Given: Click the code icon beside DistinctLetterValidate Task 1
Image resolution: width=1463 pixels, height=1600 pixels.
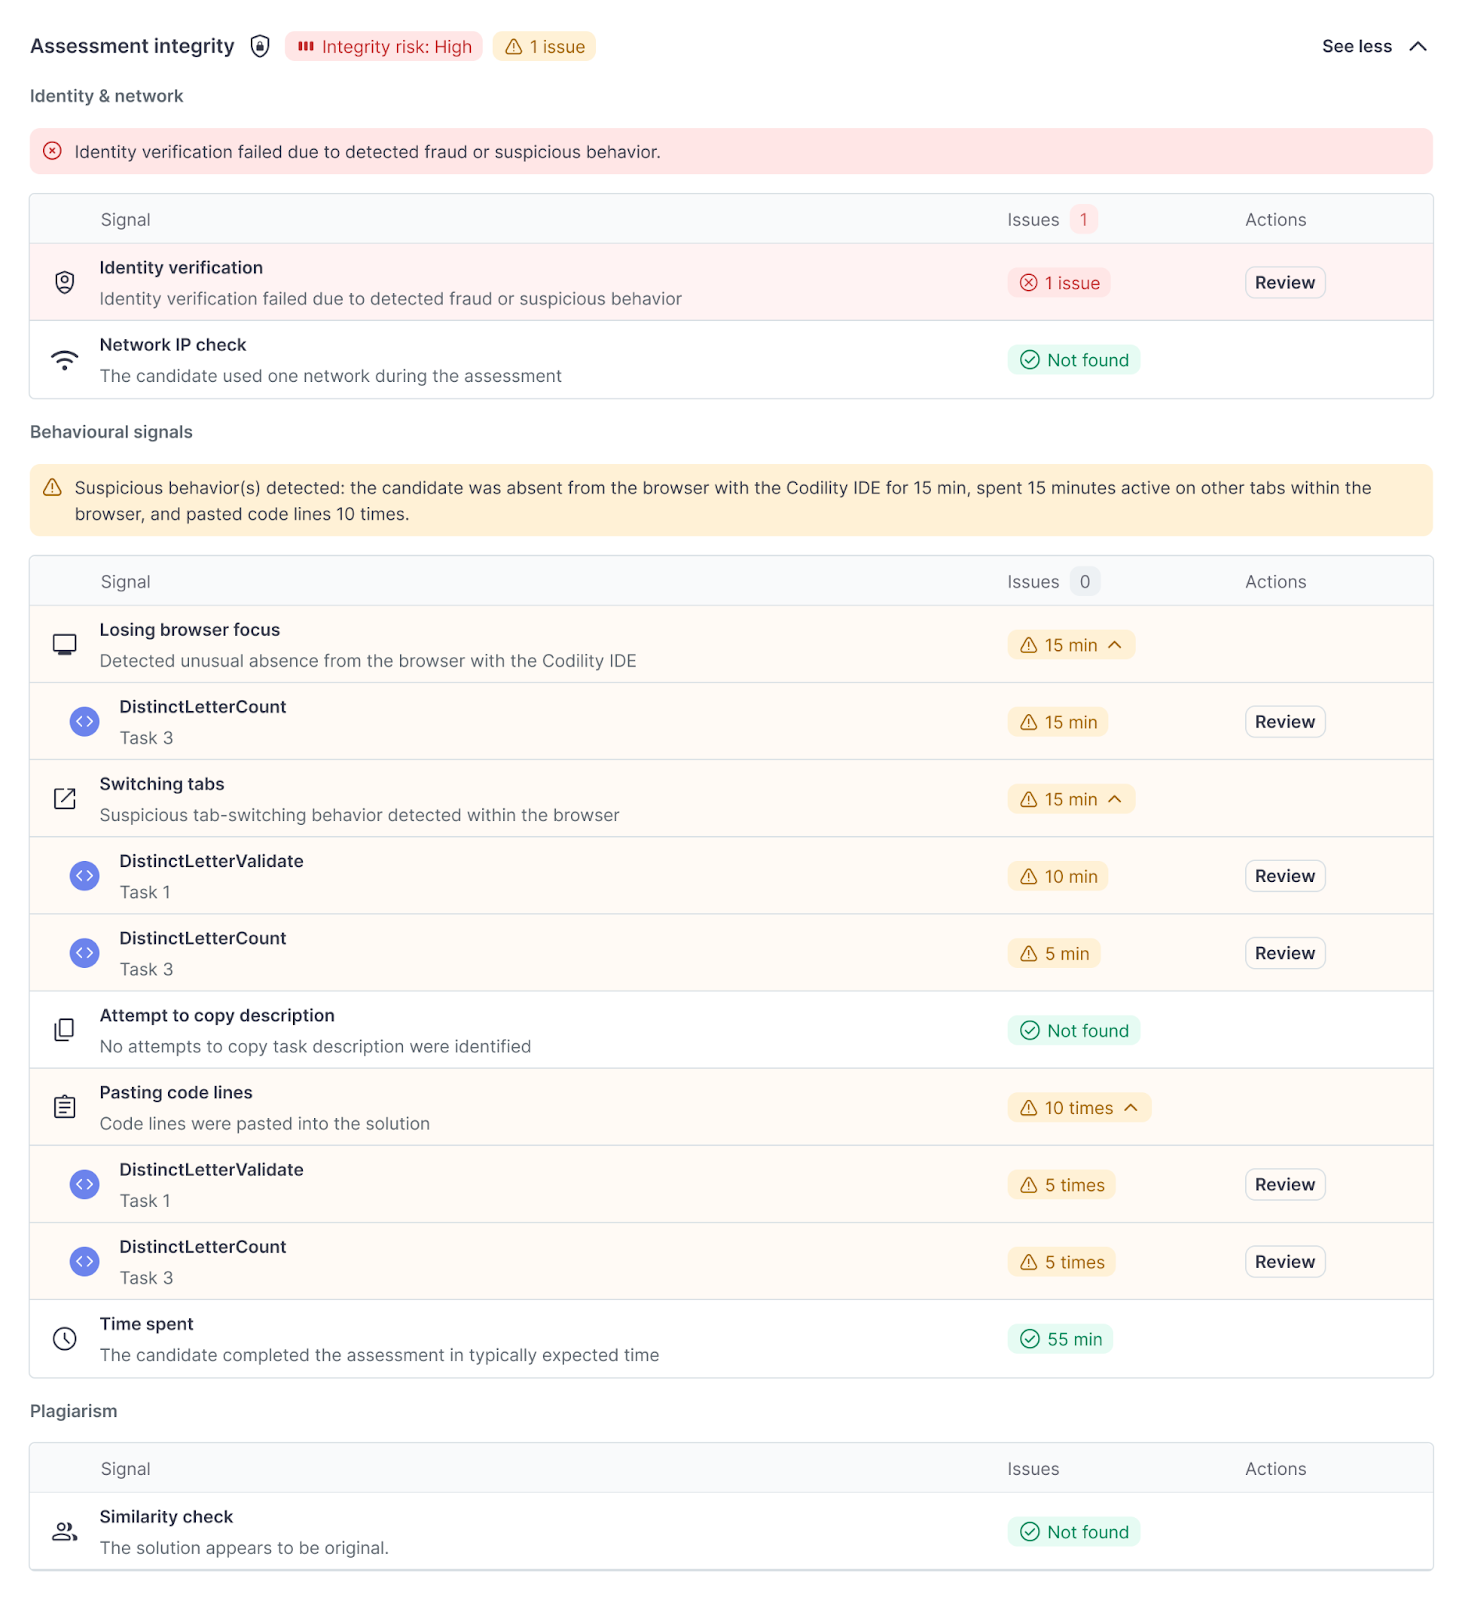Looking at the screenshot, I should click(84, 875).
